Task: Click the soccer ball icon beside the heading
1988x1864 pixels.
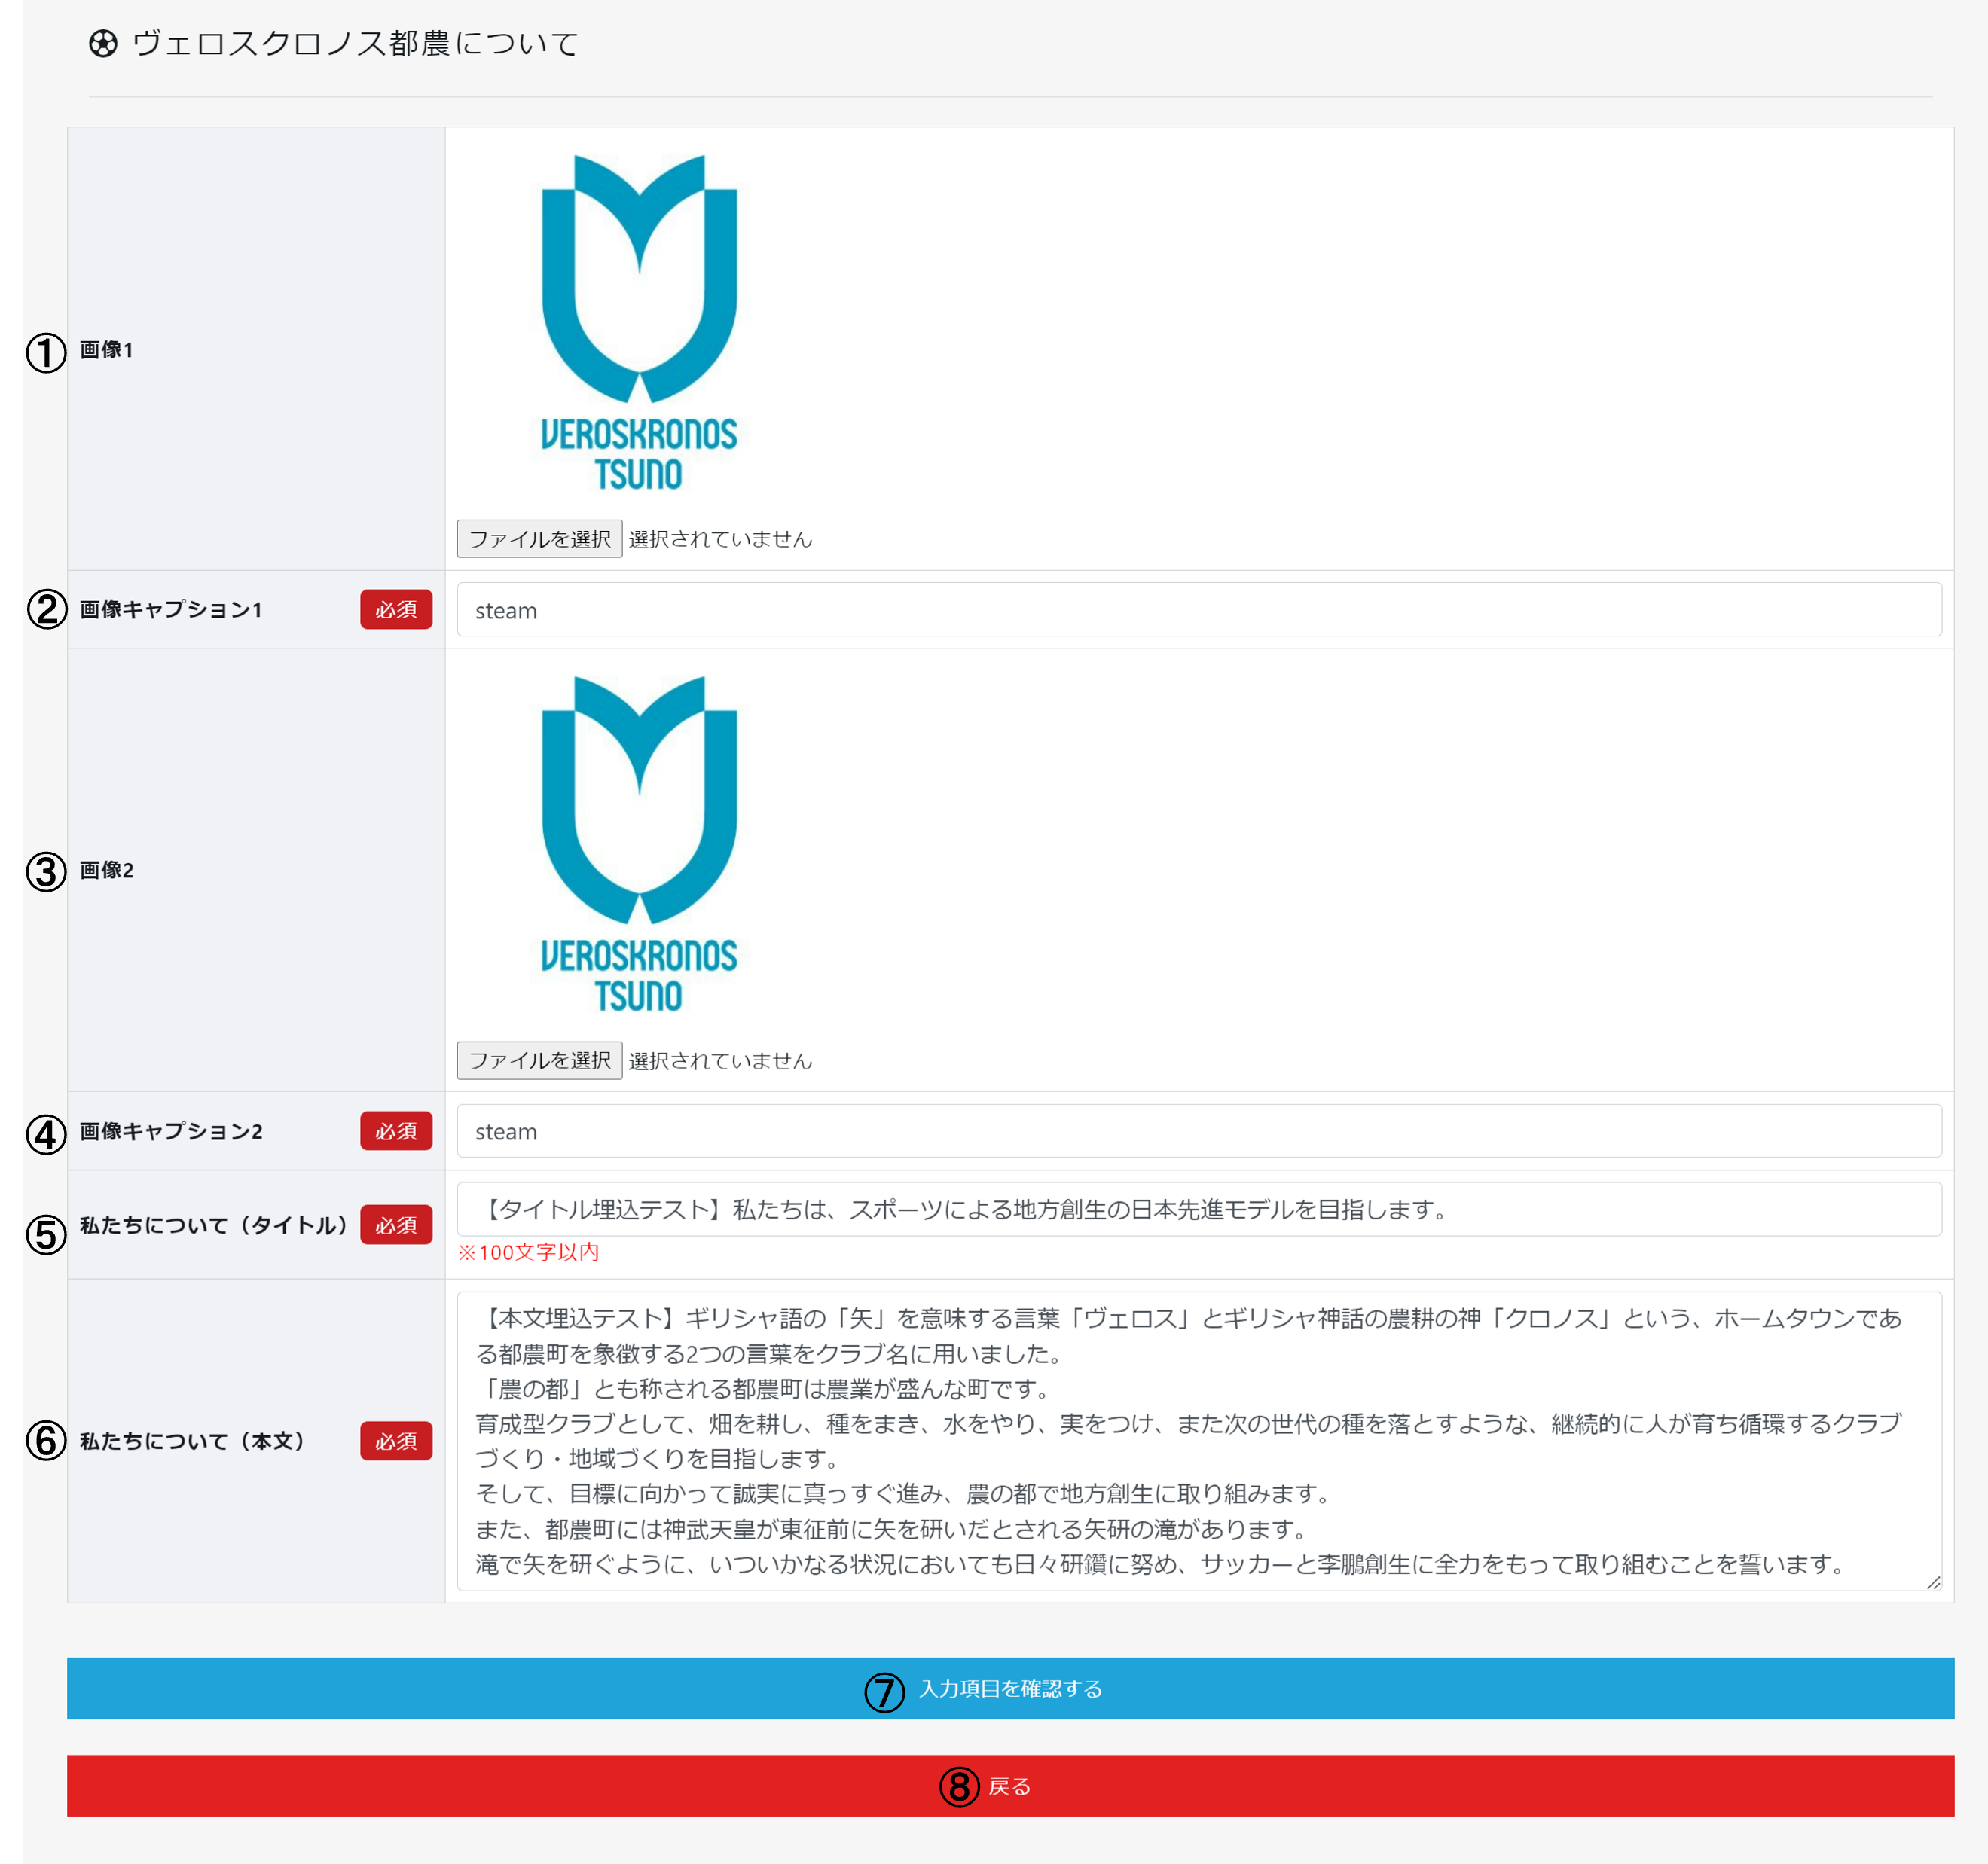Action: click(x=103, y=44)
